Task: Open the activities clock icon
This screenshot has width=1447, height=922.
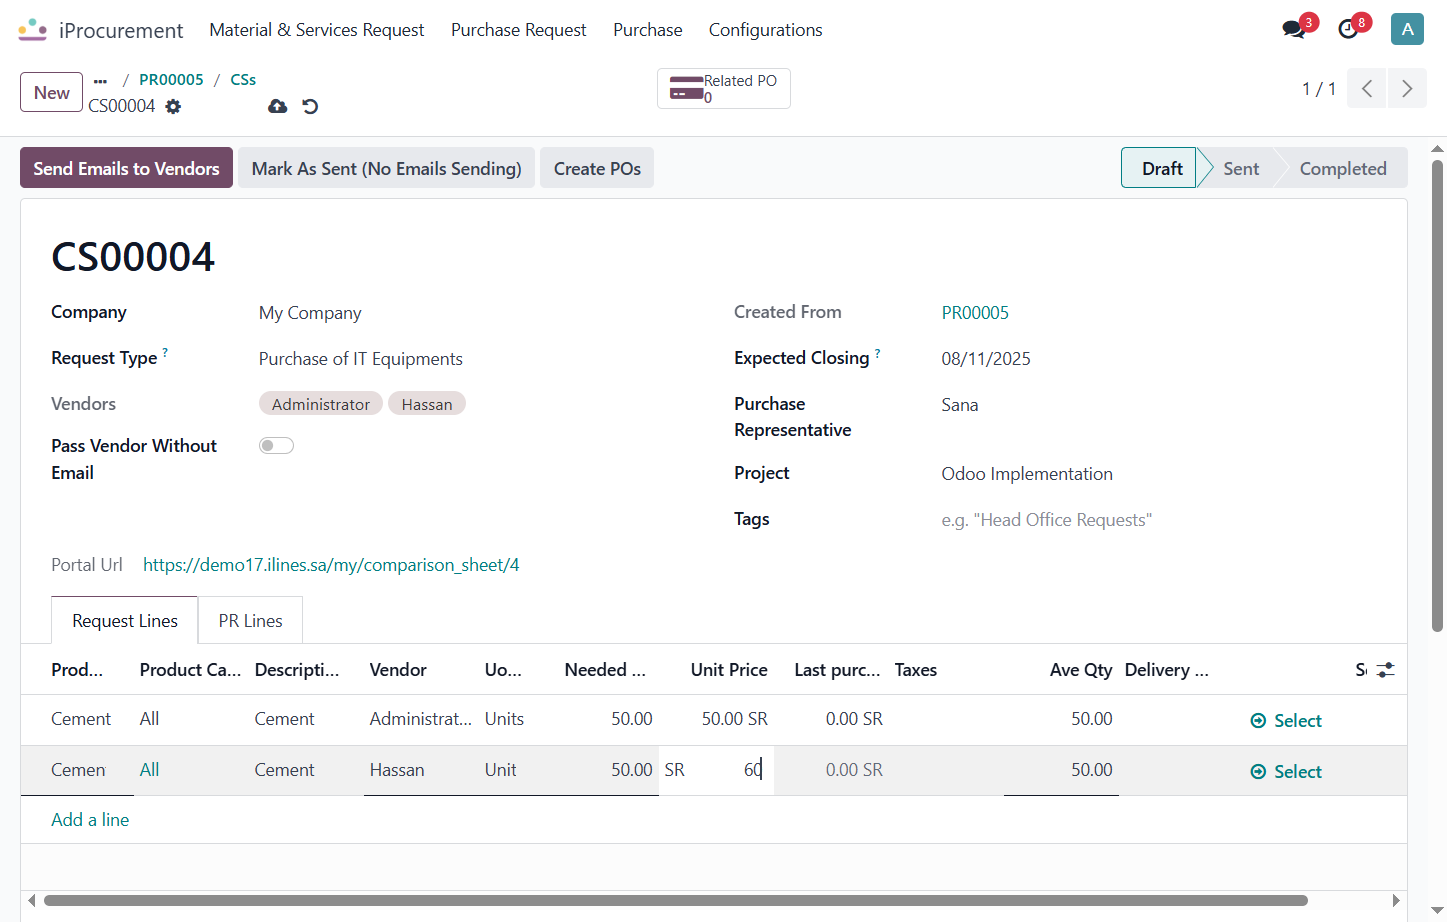Action: (1348, 29)
